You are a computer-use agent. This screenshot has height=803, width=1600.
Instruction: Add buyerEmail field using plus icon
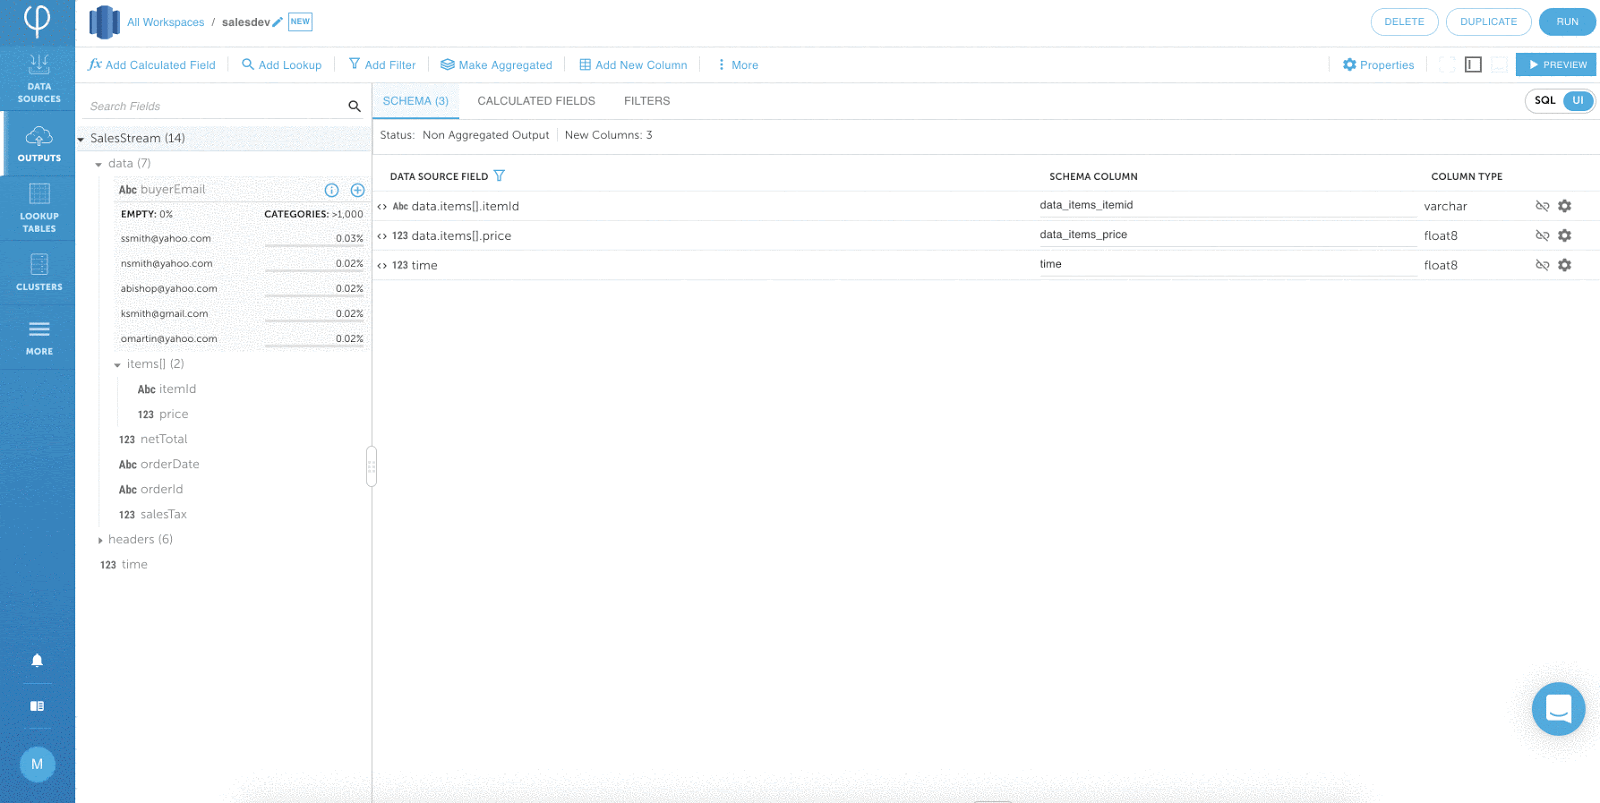(x=357, y=190)
